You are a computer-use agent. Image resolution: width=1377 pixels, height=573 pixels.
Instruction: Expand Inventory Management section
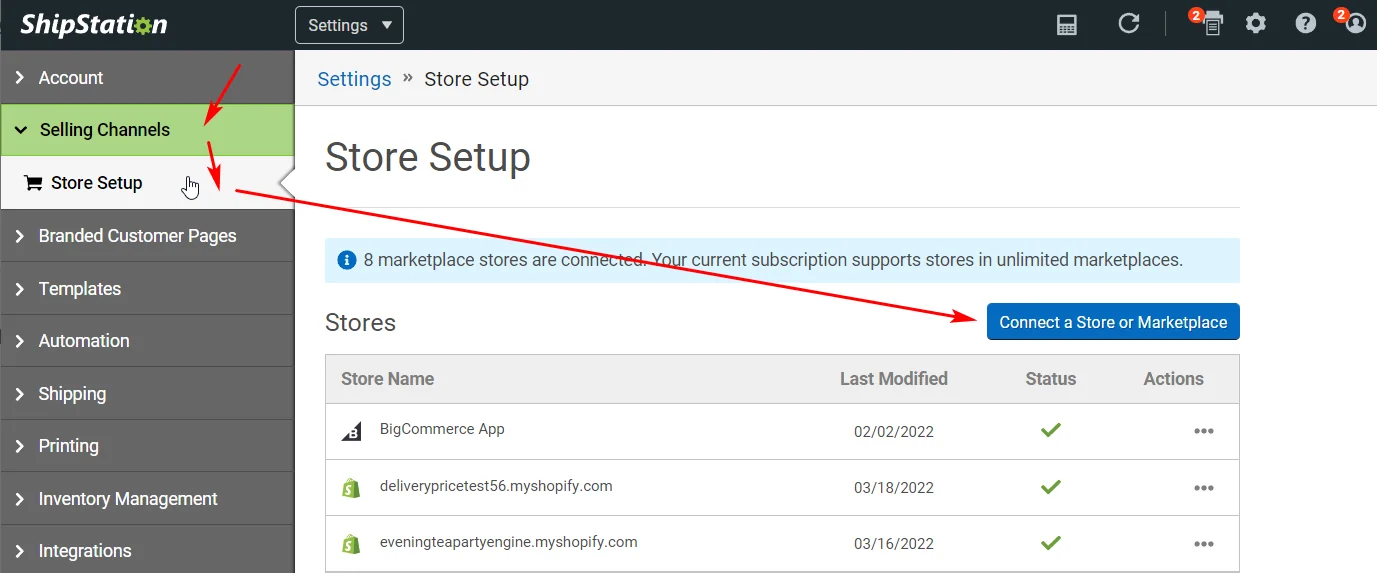click(147, 499)
